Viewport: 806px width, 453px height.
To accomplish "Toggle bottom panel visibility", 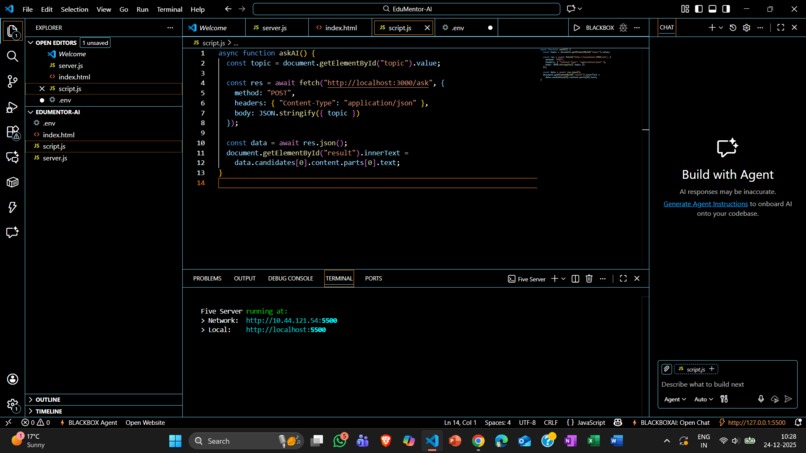I will click(712, 9).
